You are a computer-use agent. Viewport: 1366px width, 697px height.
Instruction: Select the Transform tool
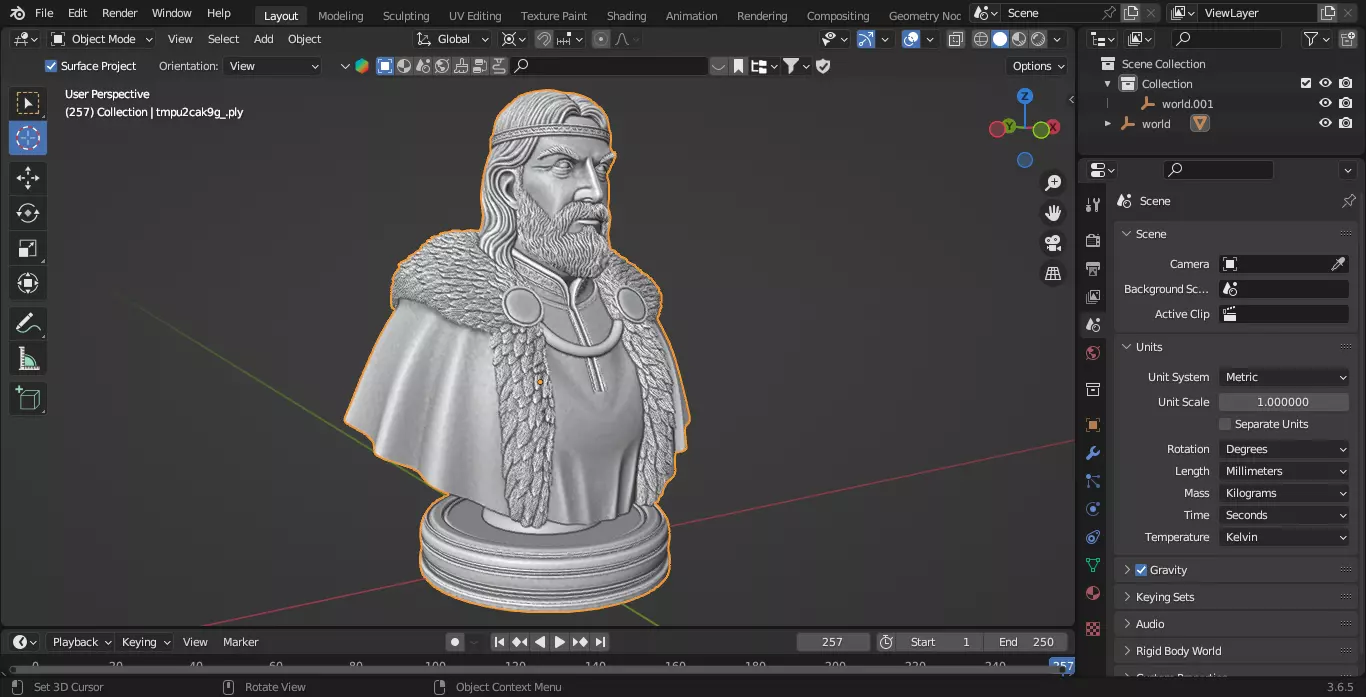28,283
